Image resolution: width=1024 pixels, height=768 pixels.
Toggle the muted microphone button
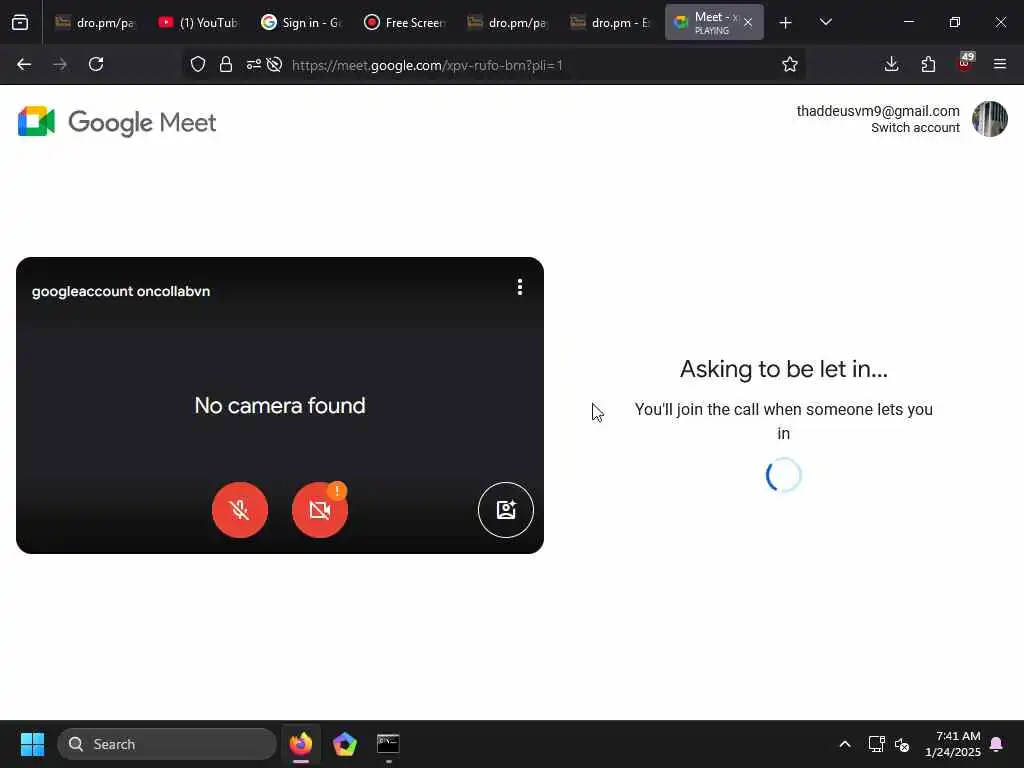[x=240, y=510]
